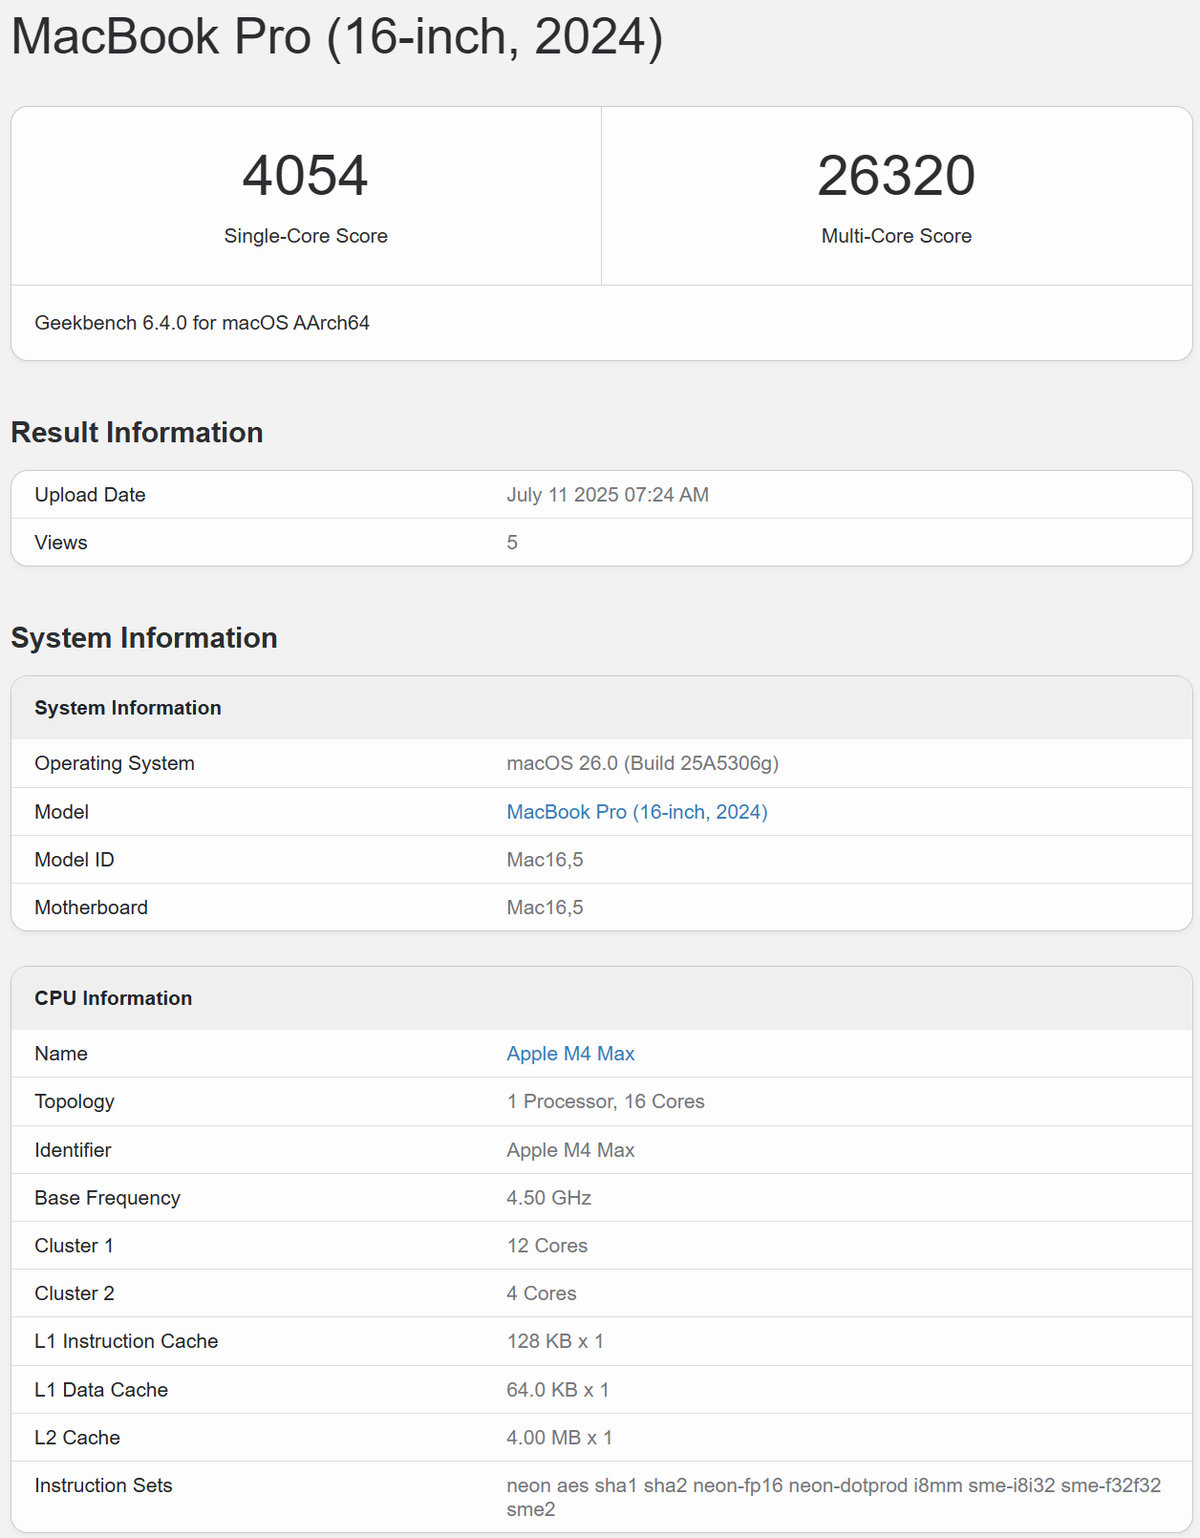Click the Upload Date value July 11 2025

click(608, 495)
